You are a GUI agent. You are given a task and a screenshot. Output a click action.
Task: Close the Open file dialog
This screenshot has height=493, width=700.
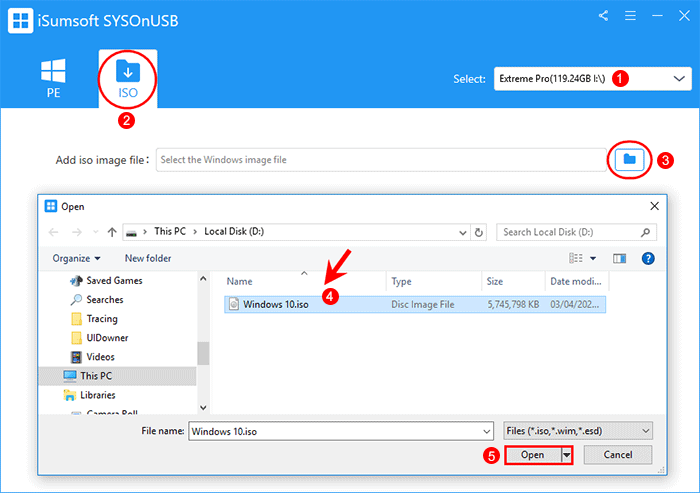pyautogui.click(x=654, y=206)
